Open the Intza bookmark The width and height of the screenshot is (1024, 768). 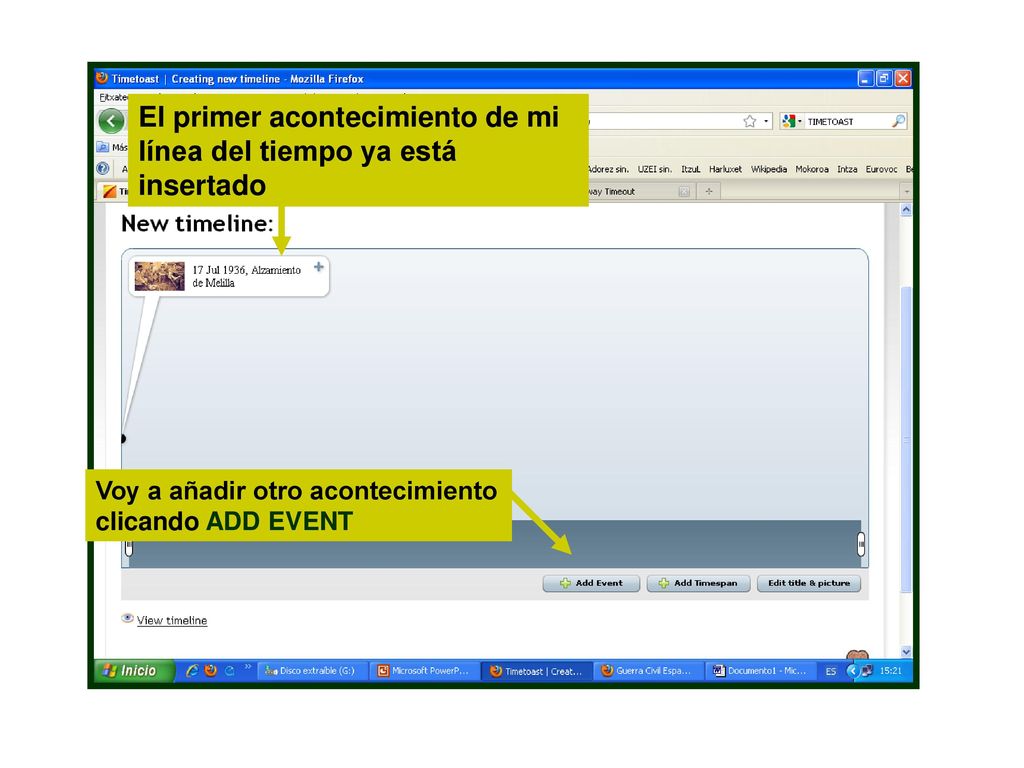(x=847, y=169)
